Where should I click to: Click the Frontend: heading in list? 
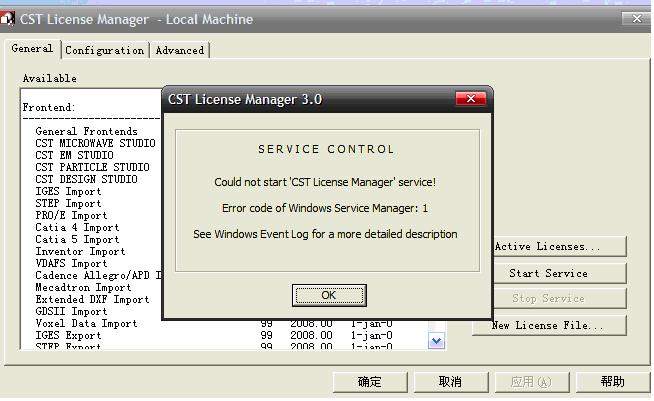[x=49, y=108]
